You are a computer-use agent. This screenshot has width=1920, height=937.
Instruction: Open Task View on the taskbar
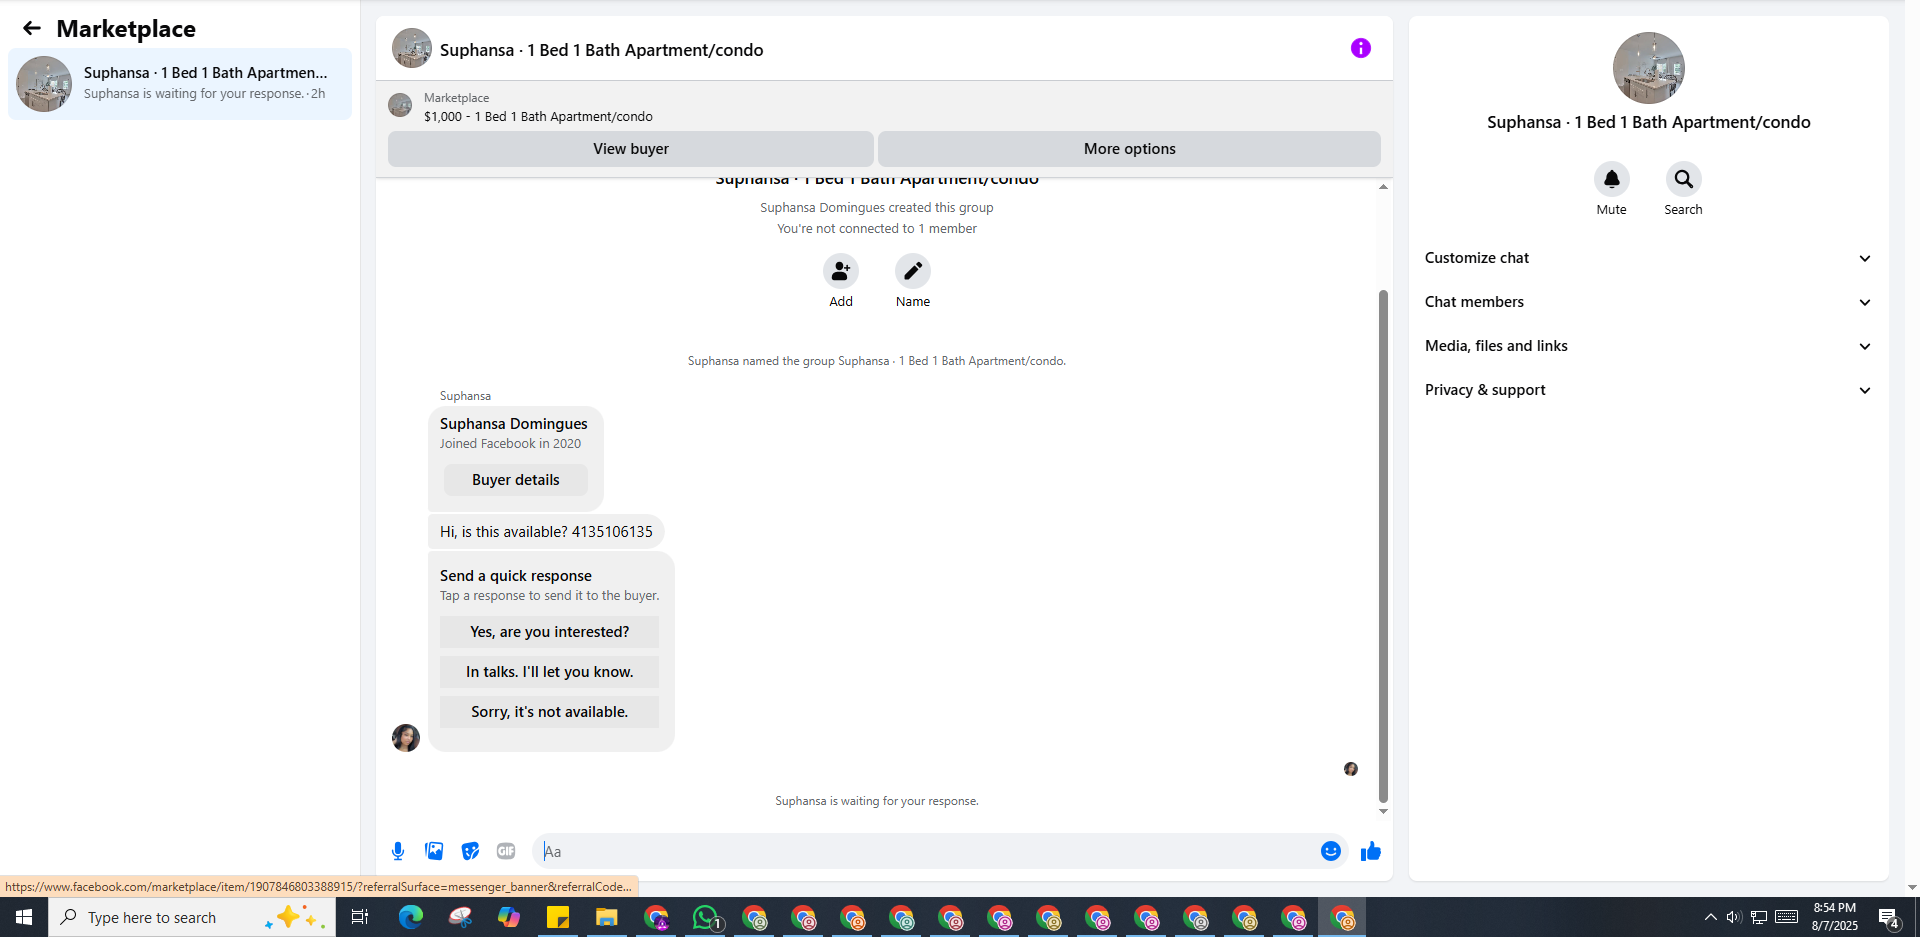[x=360, y=917]
